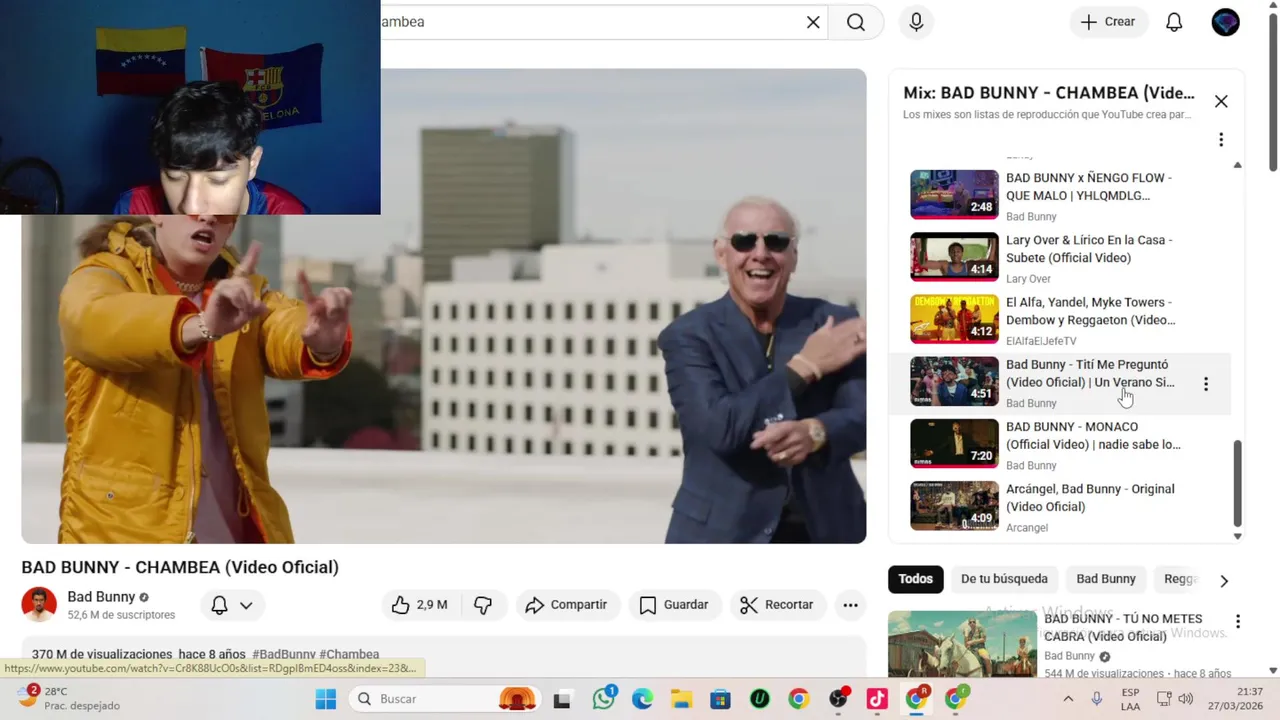Like the video with 2,9 M
Screen dimensions: 1280x720
coord(418,605)
